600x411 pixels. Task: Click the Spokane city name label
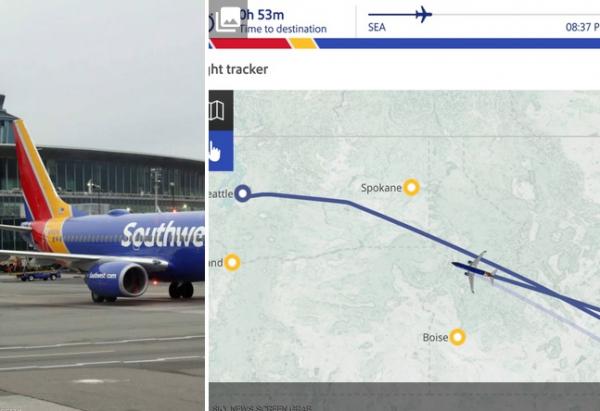381,188
